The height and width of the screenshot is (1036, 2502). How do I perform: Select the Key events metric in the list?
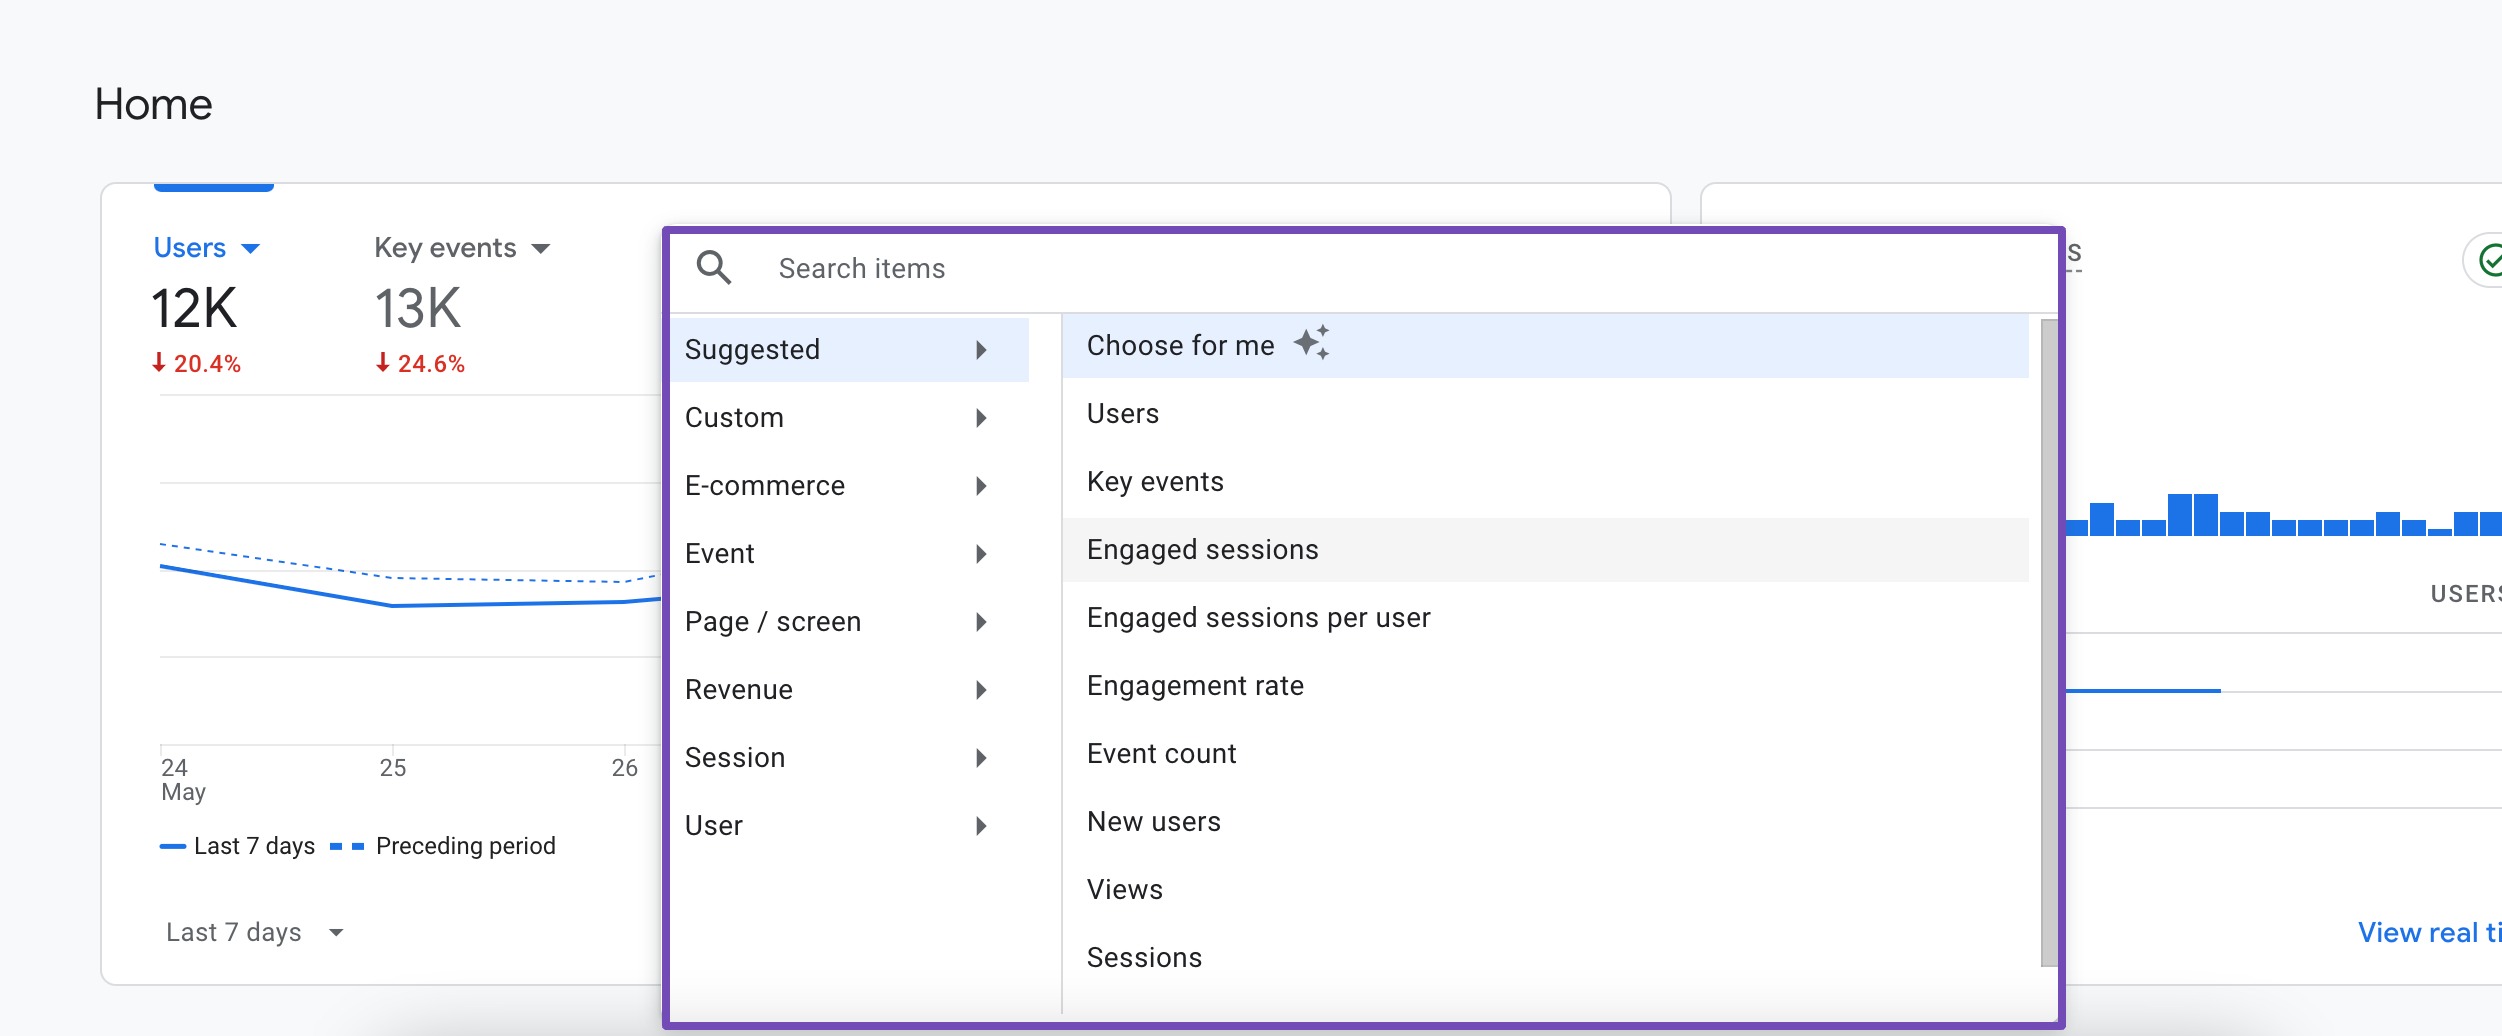pos(1545,482)
